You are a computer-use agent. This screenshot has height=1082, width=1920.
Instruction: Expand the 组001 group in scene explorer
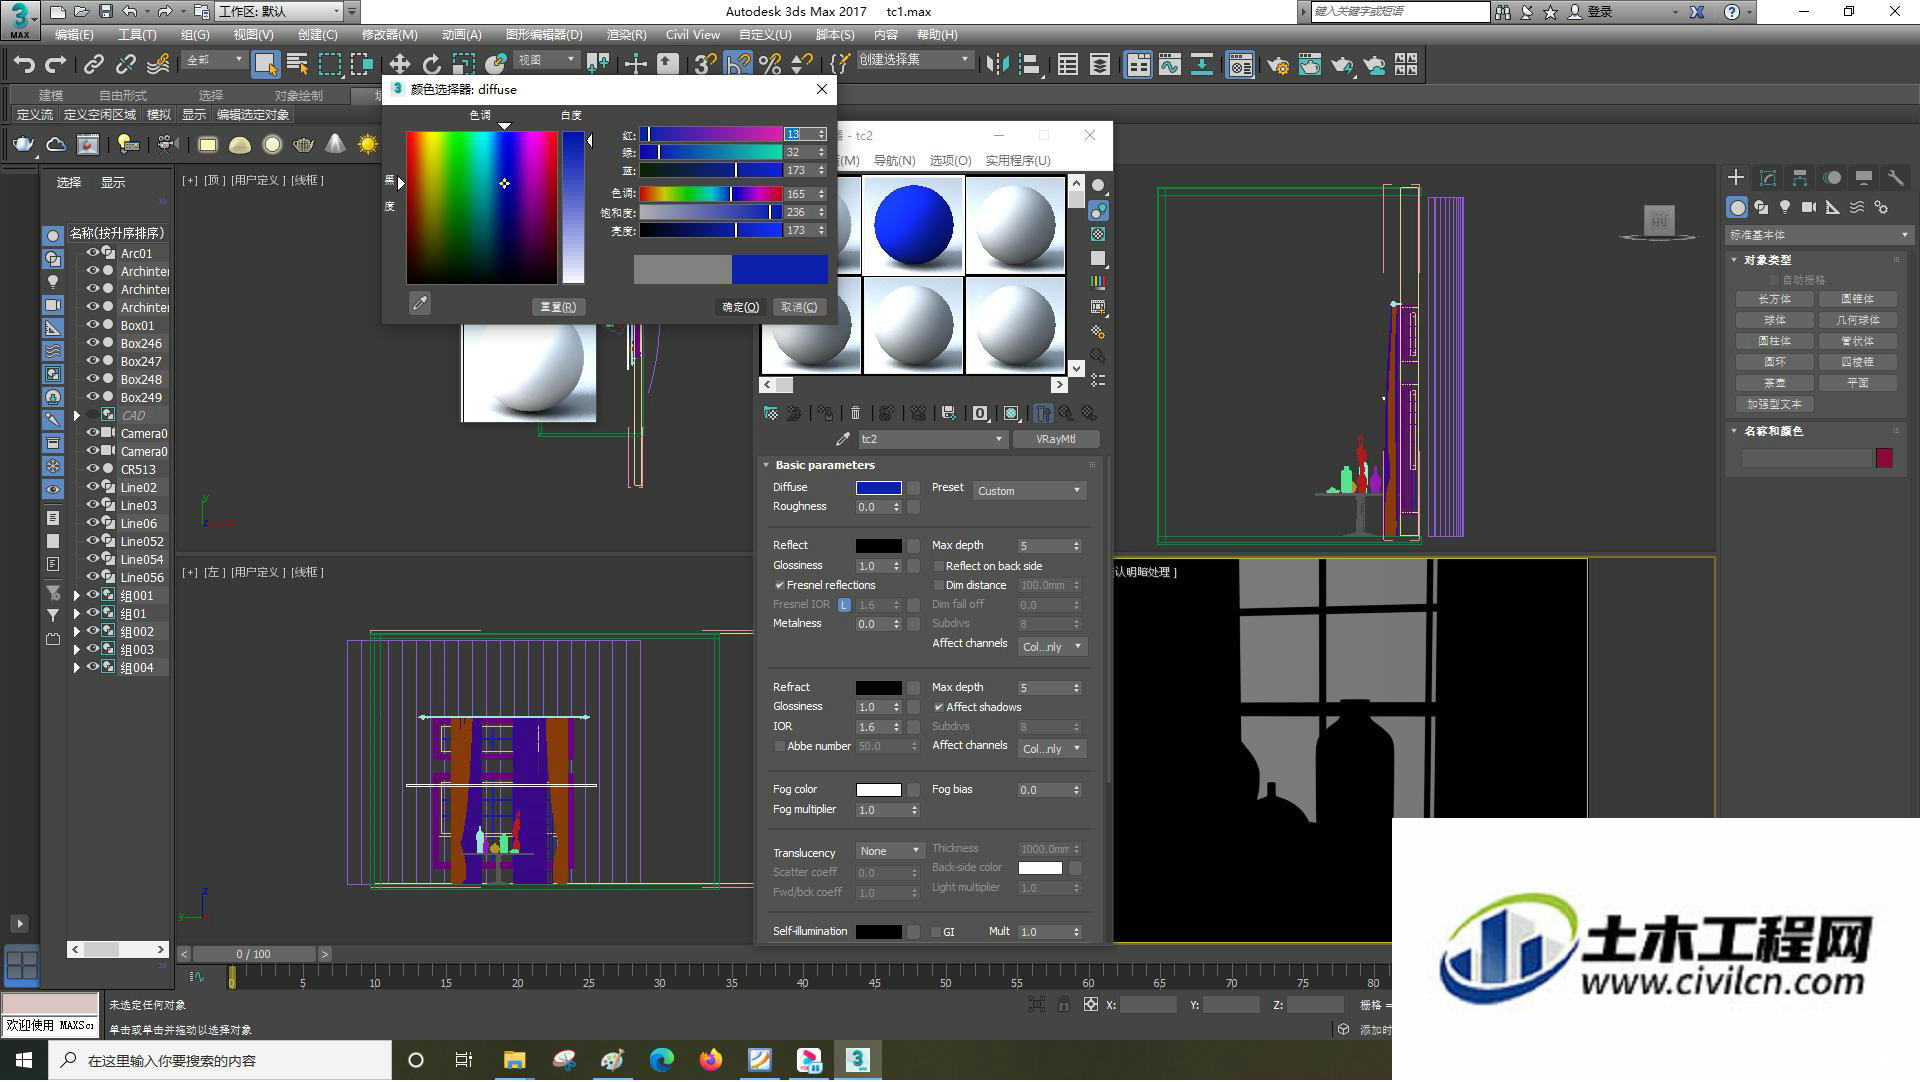pyautogui.click(x=77, y=595)
